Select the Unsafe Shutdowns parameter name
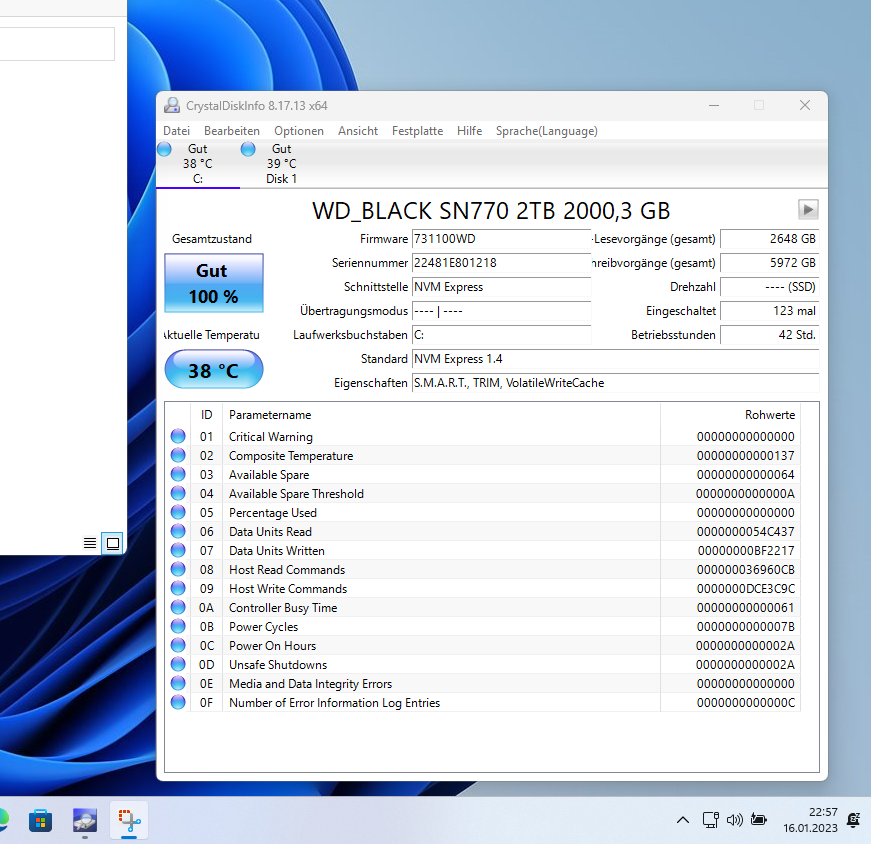The height and width of the screenshot is (844, 871). coord(278,665)
